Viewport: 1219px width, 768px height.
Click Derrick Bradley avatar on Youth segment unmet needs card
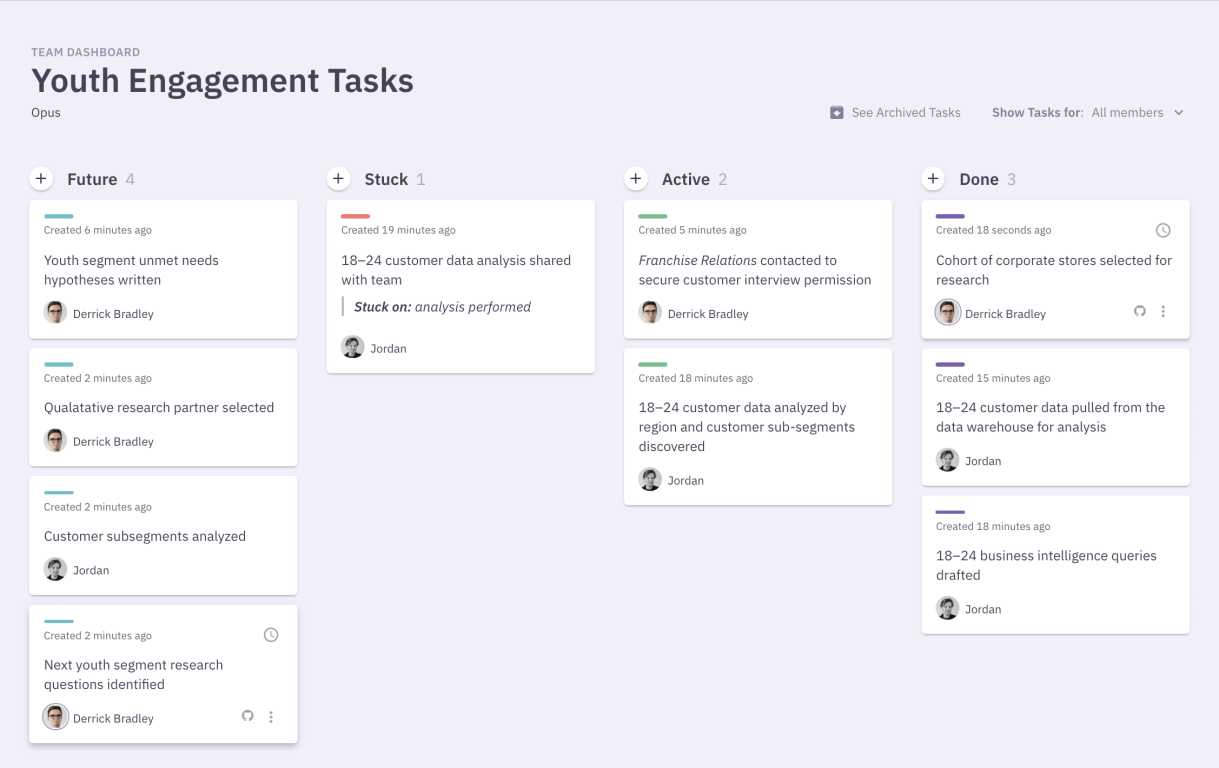coord(55,313)
